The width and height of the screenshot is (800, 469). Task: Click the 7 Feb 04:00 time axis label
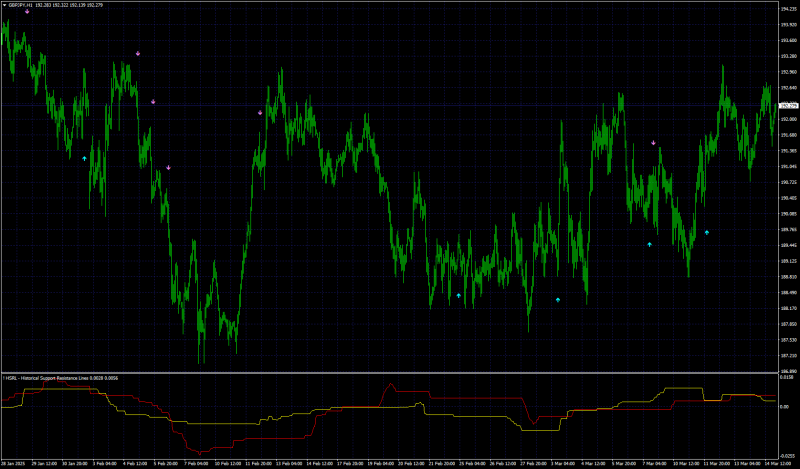tap(196, 464)
